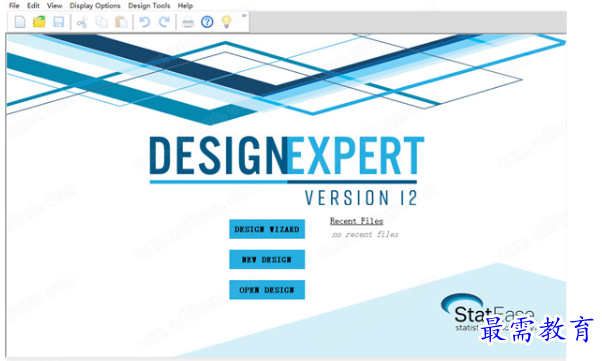Click the Redo arrow icon

pos(164,22)
